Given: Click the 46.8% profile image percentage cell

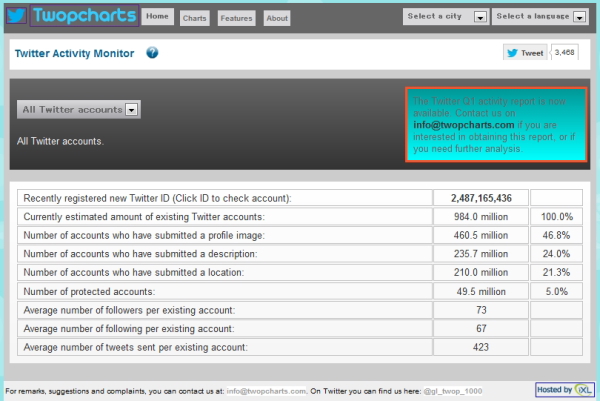Looking at the screenshot, I should 555,236.
